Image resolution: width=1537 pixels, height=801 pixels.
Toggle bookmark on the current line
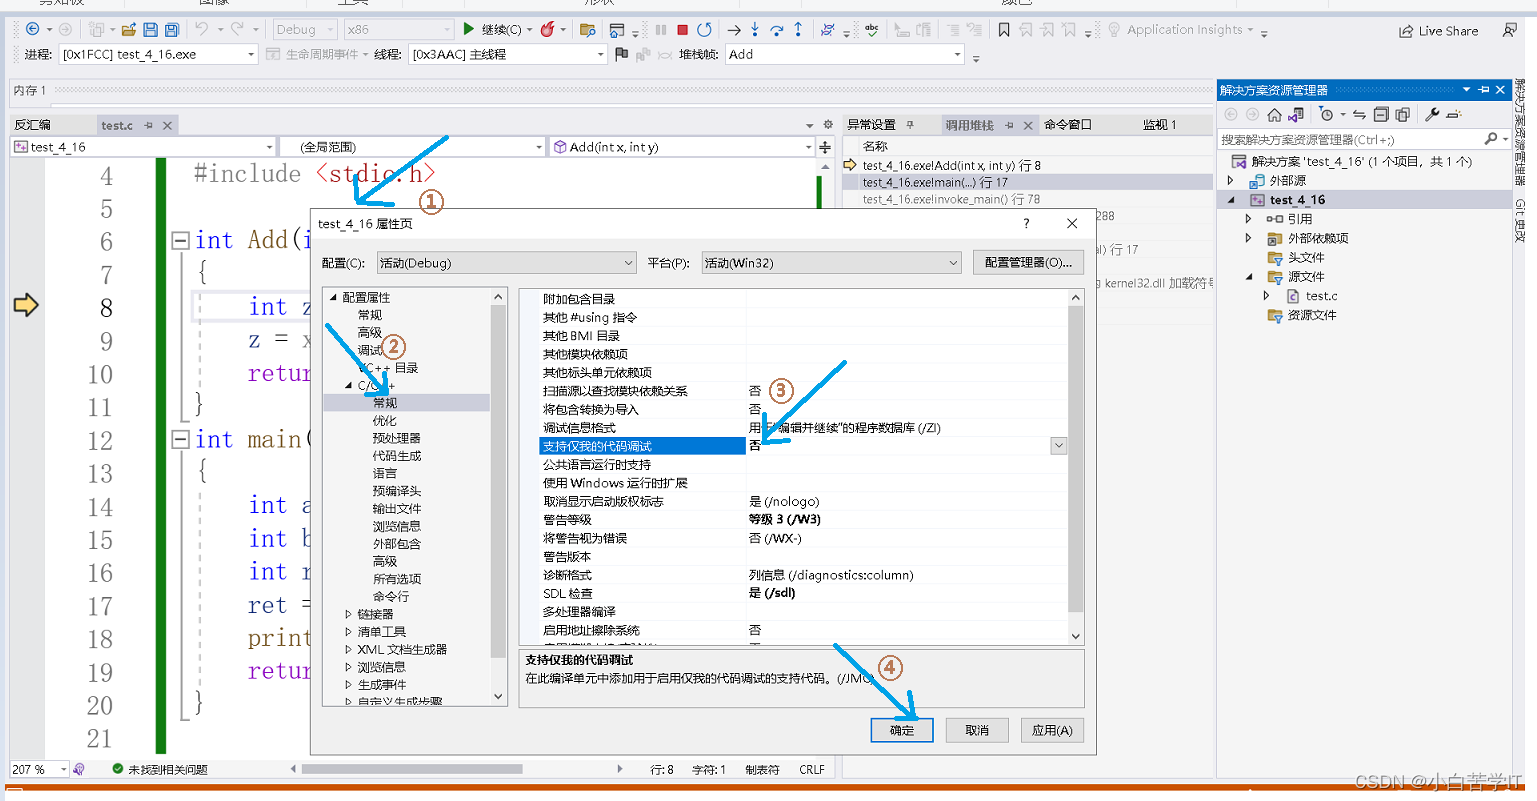[x=1004, y=30]
